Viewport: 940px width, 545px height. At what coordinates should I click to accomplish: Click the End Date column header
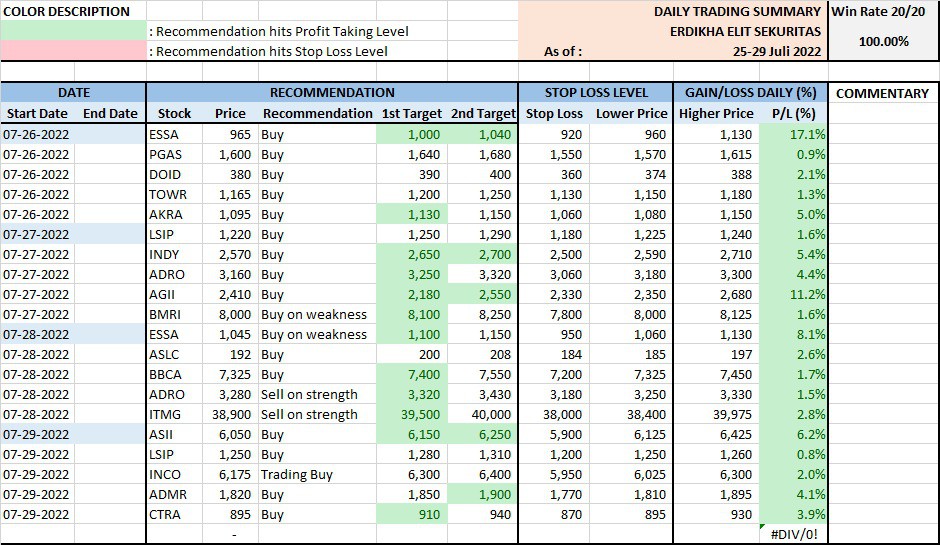110,113
